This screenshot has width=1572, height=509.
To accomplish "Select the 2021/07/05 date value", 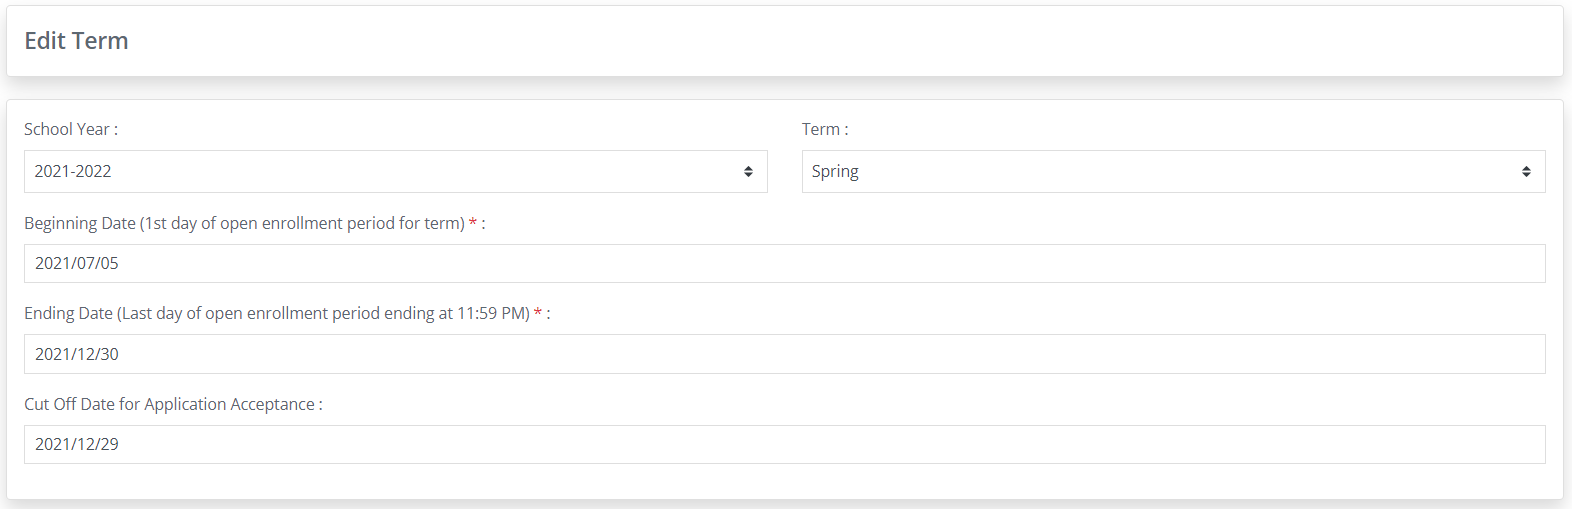I will [x=77, y=264].
